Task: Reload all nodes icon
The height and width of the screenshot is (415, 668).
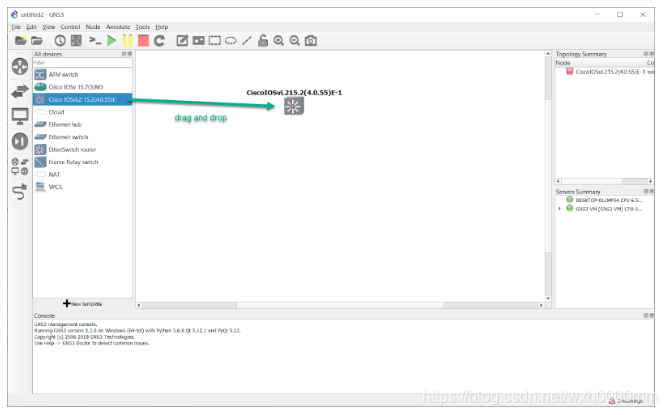Action: (x=159, y=40)
